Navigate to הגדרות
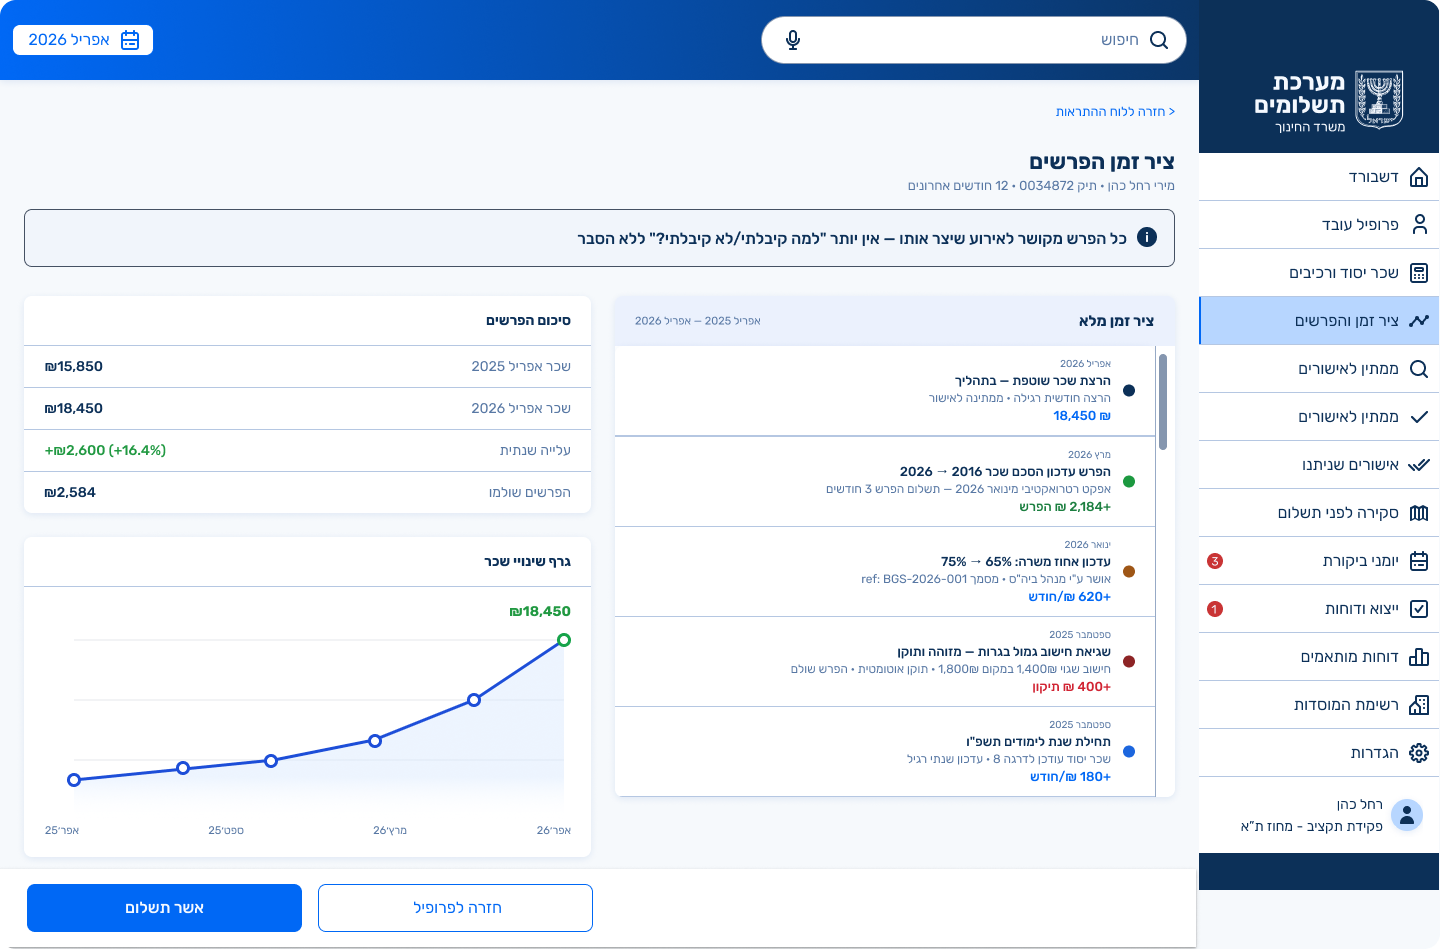Screen dimensions: 1440x949 pos(1319,753)
